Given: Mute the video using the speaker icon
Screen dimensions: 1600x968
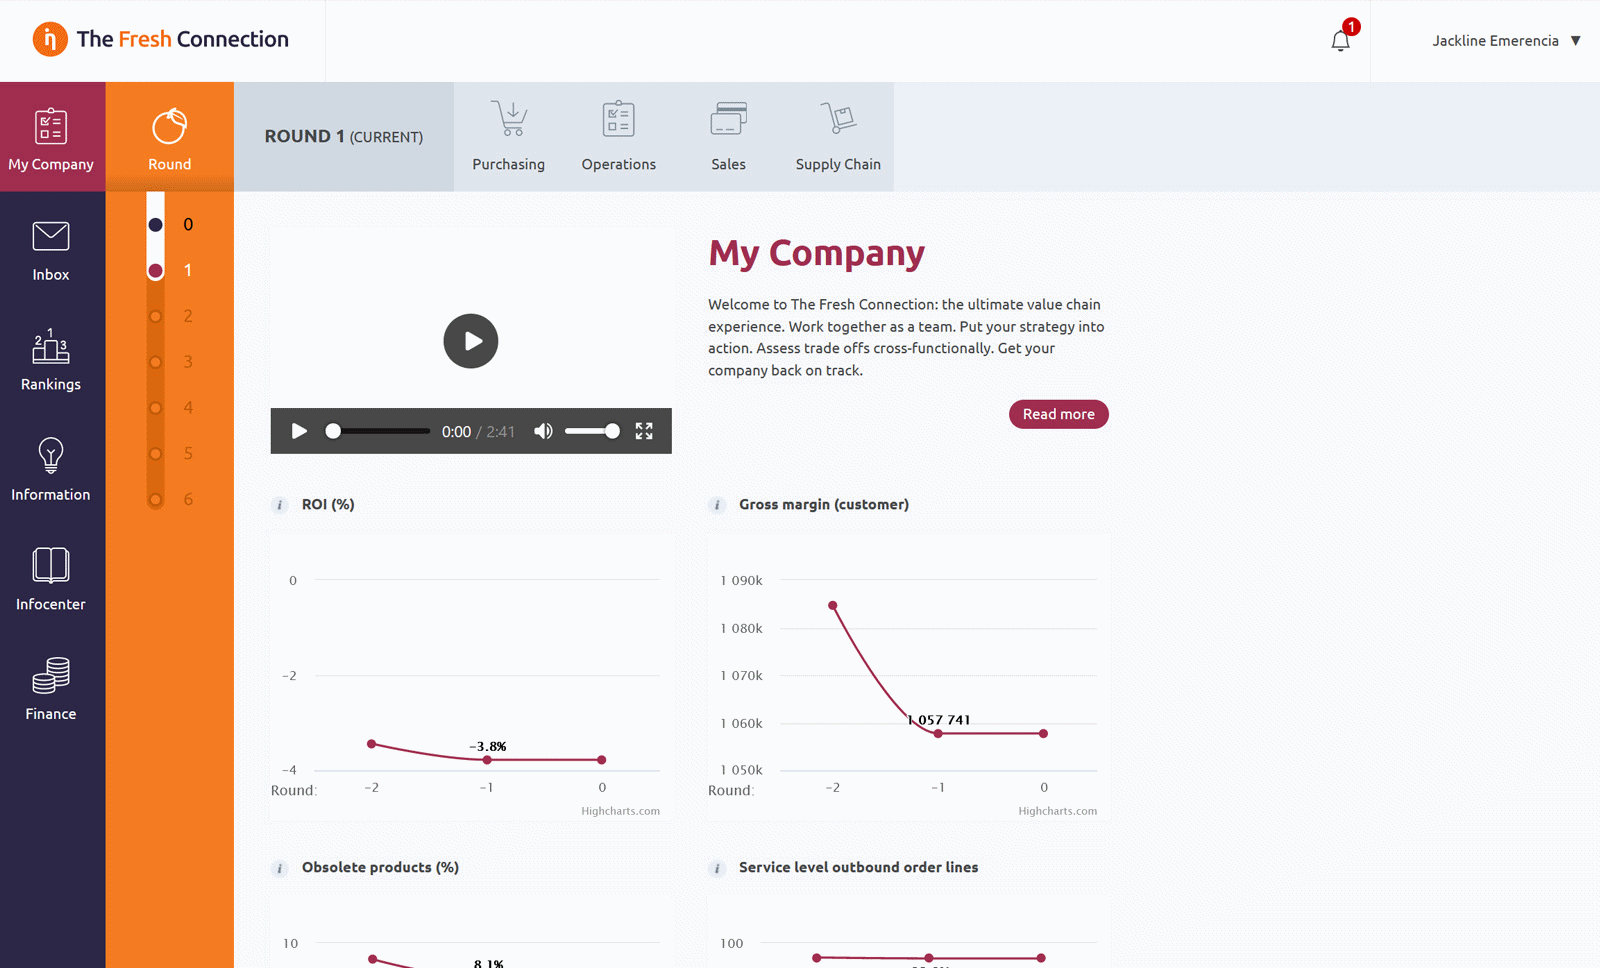Looking at the screenshot, I should [543, 431].
